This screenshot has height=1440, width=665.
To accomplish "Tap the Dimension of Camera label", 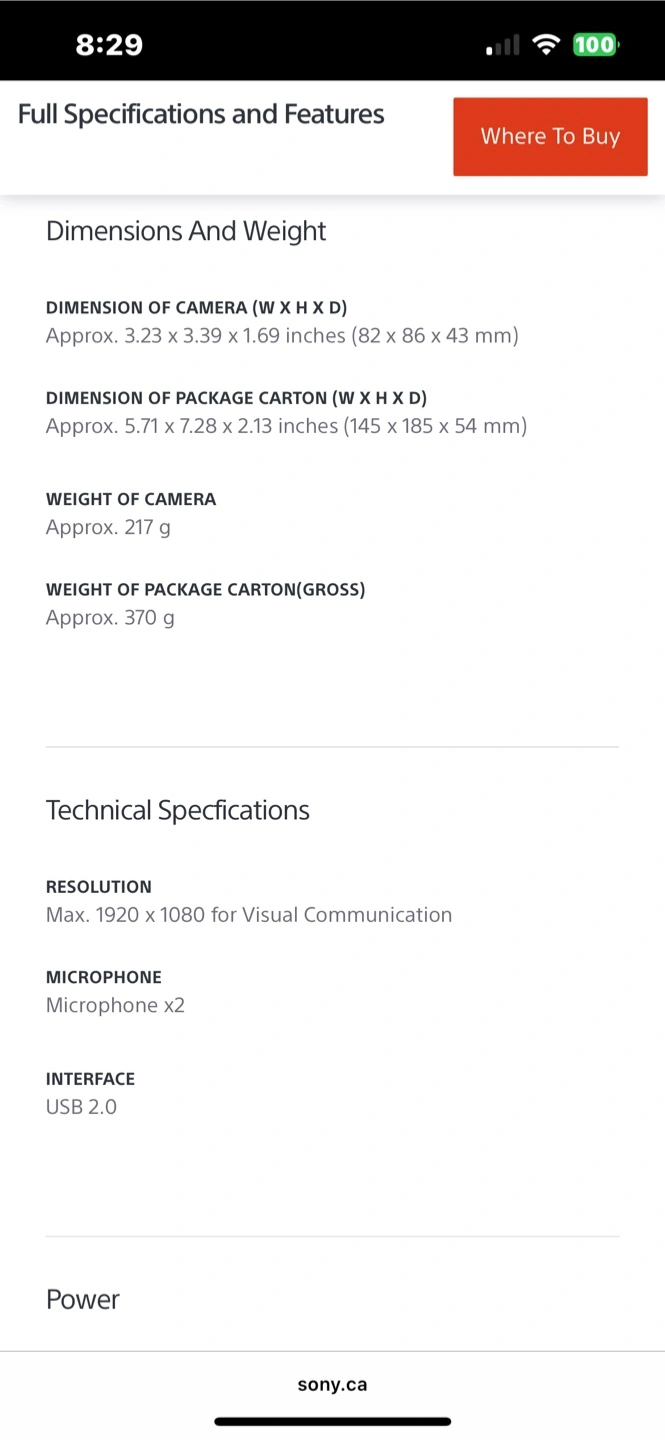I will tap(197, 308).
